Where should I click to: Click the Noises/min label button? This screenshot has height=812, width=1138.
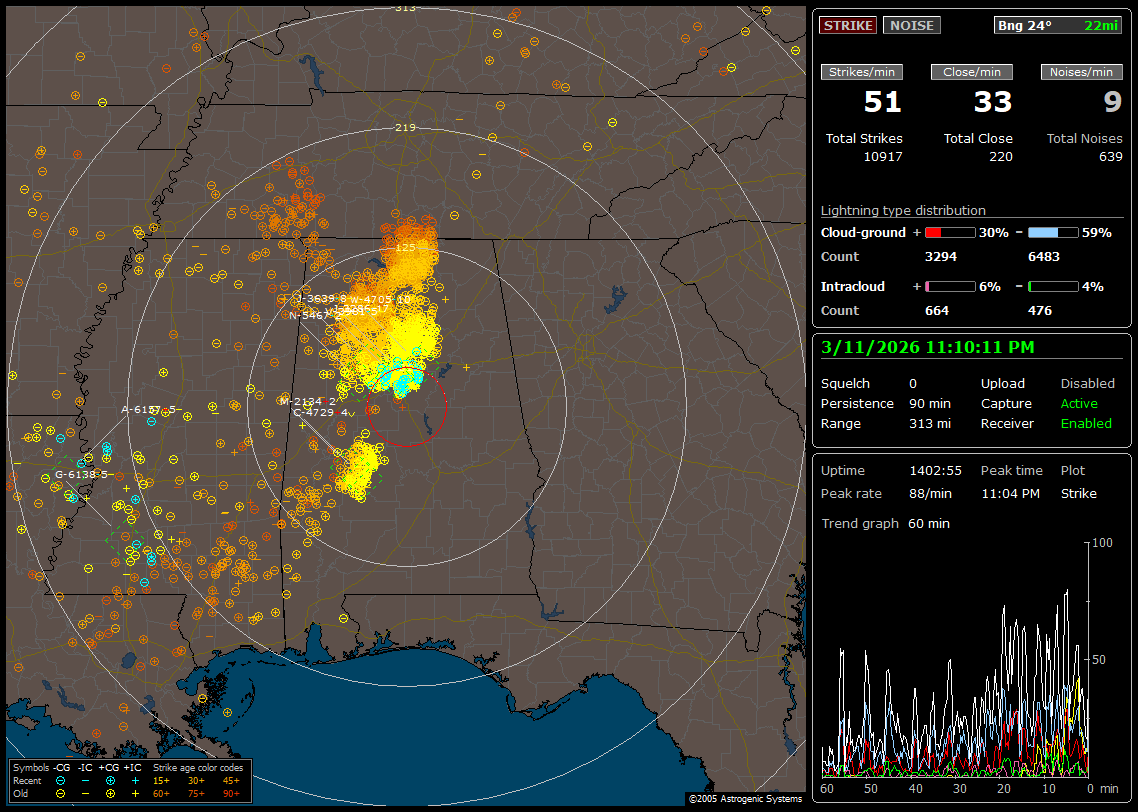coord(1081,72)
